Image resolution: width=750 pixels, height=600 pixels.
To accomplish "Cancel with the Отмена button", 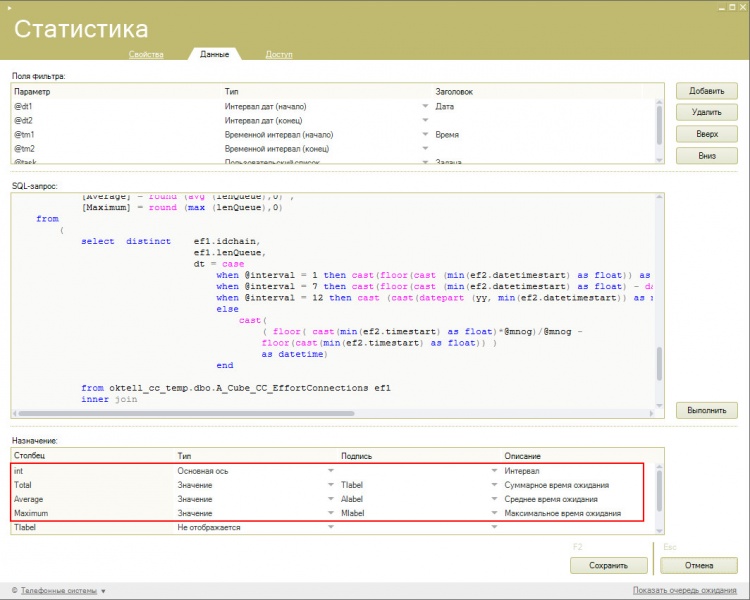I will [x=699, y=566].
